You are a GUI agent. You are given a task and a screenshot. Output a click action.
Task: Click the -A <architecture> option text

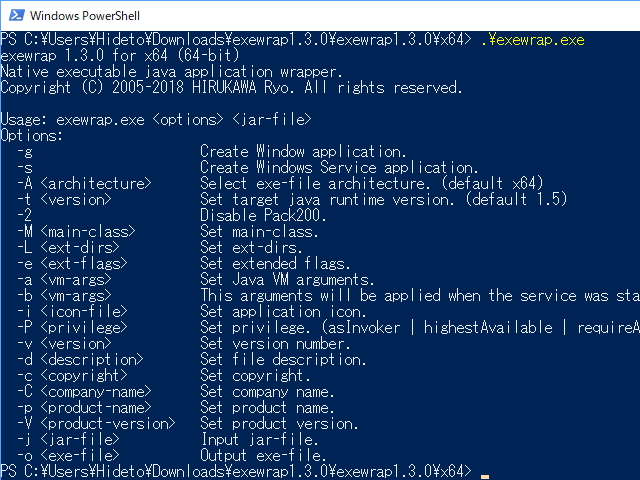pos(84,183)
